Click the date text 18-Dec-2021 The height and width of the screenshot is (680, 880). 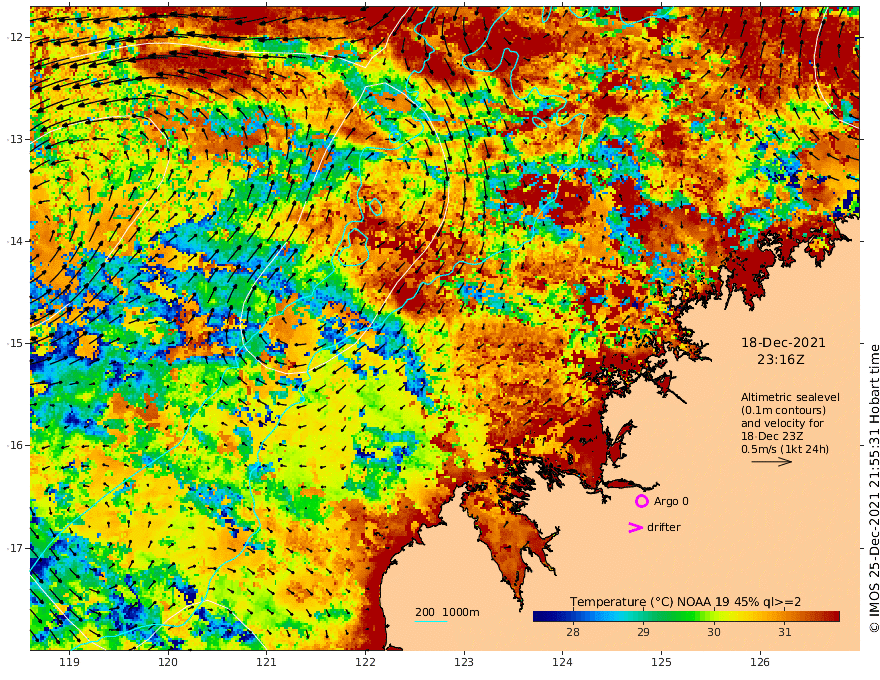783,342
